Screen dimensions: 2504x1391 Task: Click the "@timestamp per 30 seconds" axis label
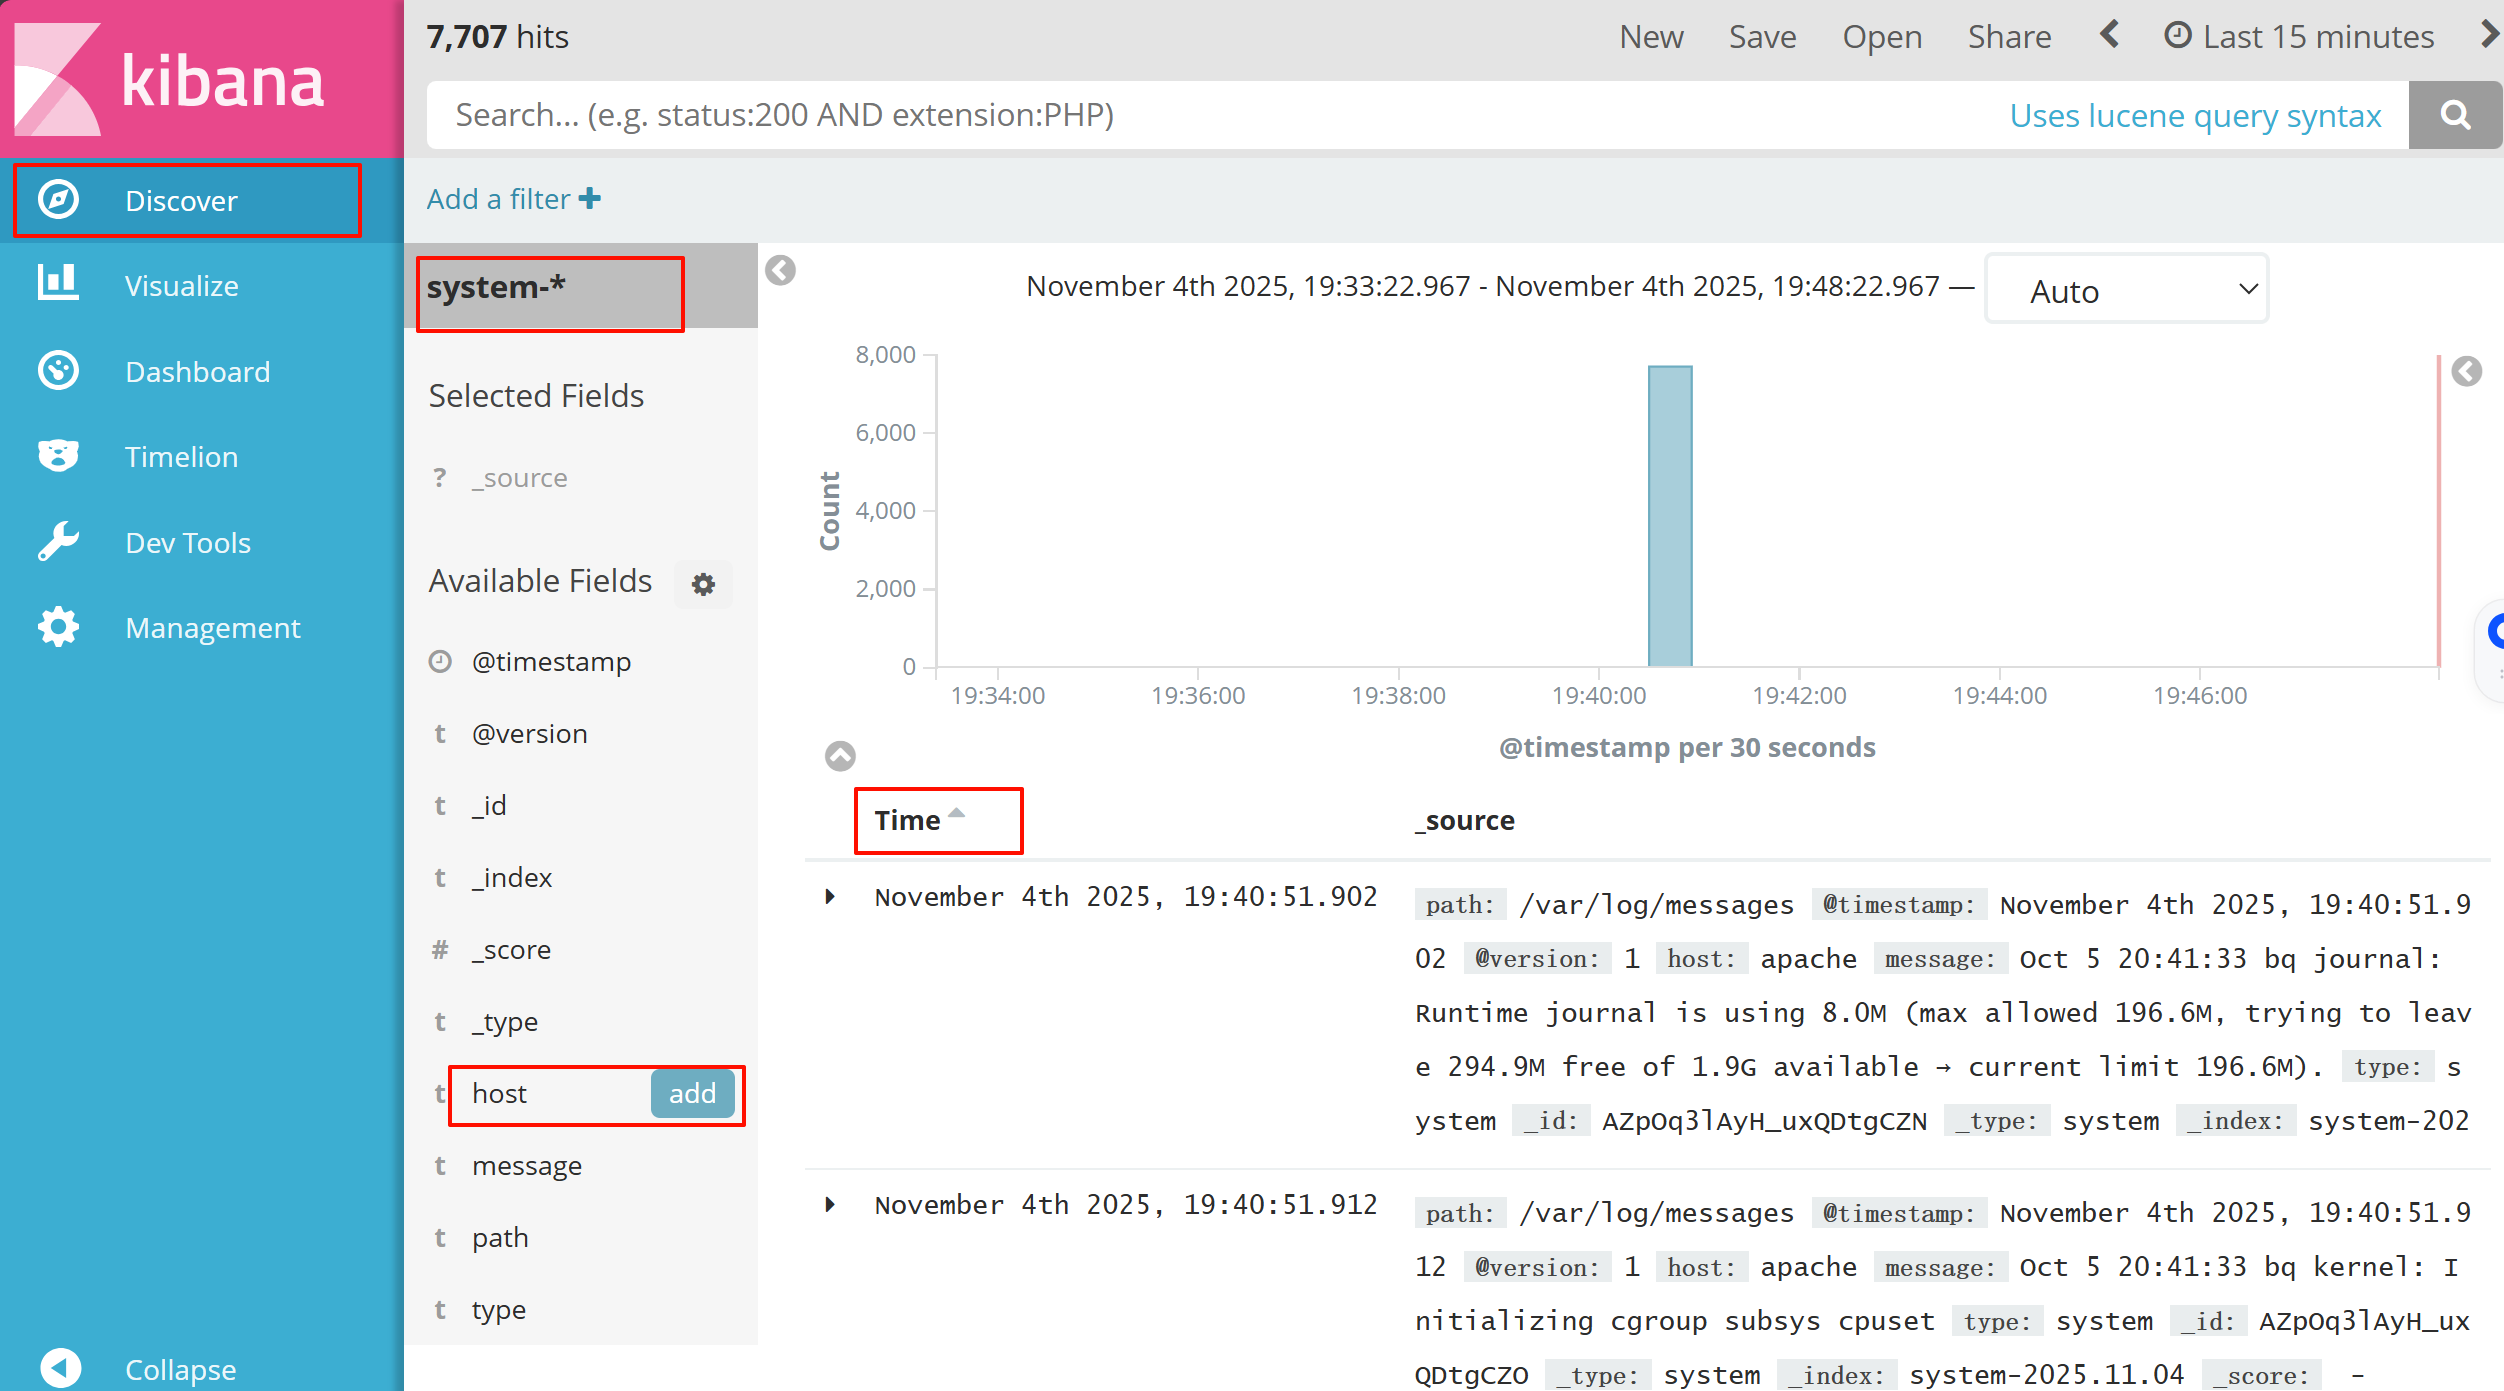point(1687,747)
